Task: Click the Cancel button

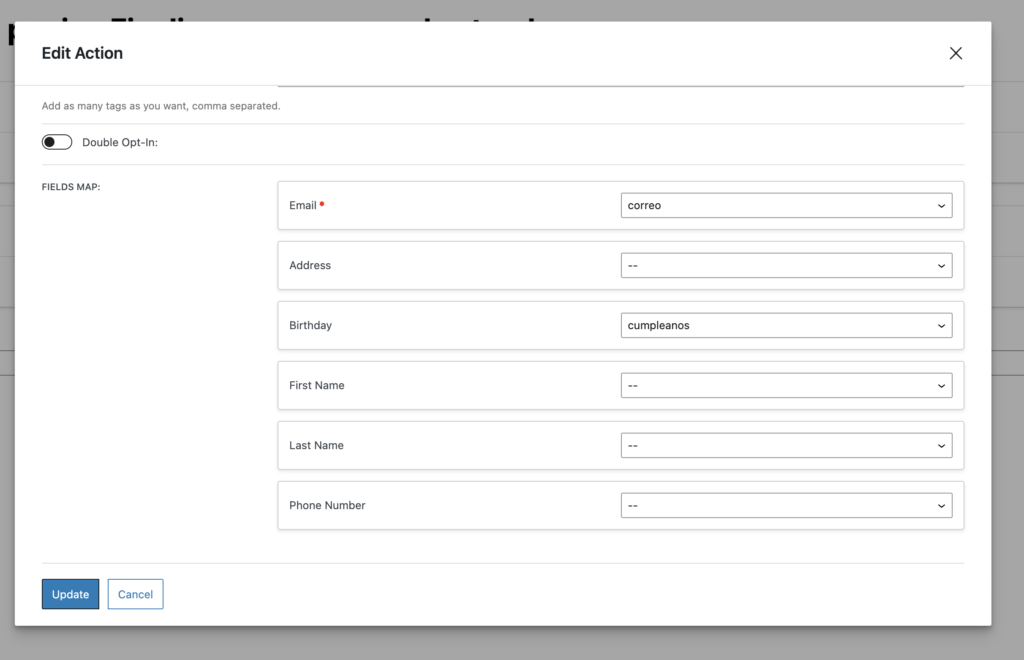Action: pyautogui.click(x=135, y=594)
